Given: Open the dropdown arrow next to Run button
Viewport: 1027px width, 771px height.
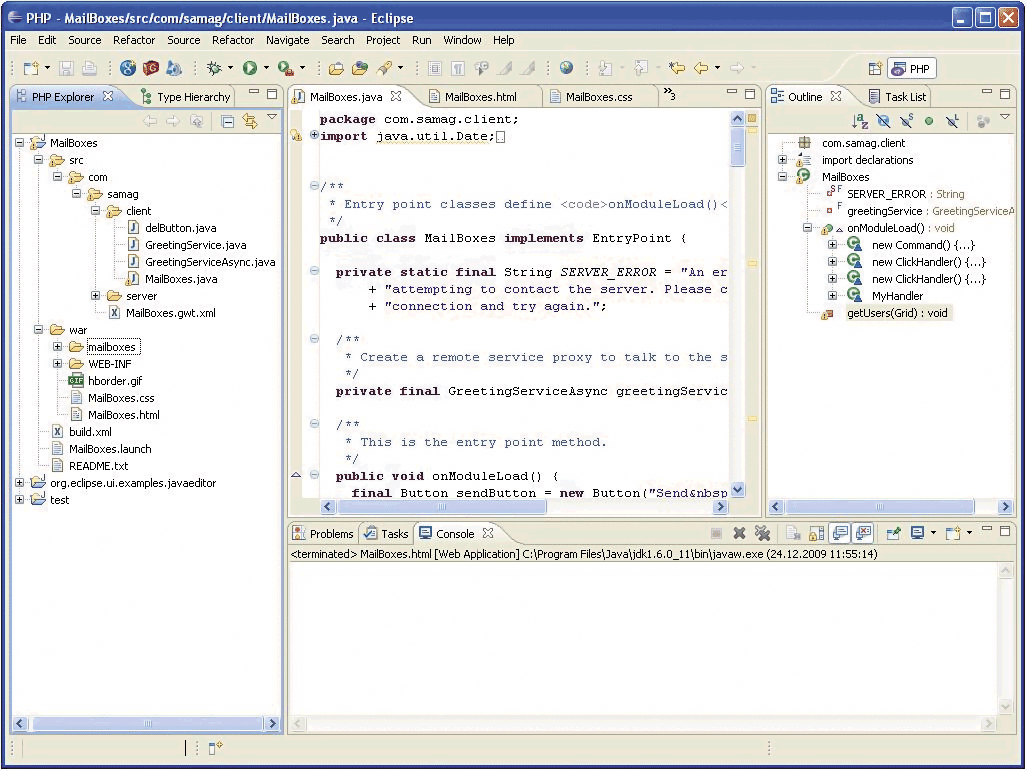Looking at the screenshot, I should (266, 68).
